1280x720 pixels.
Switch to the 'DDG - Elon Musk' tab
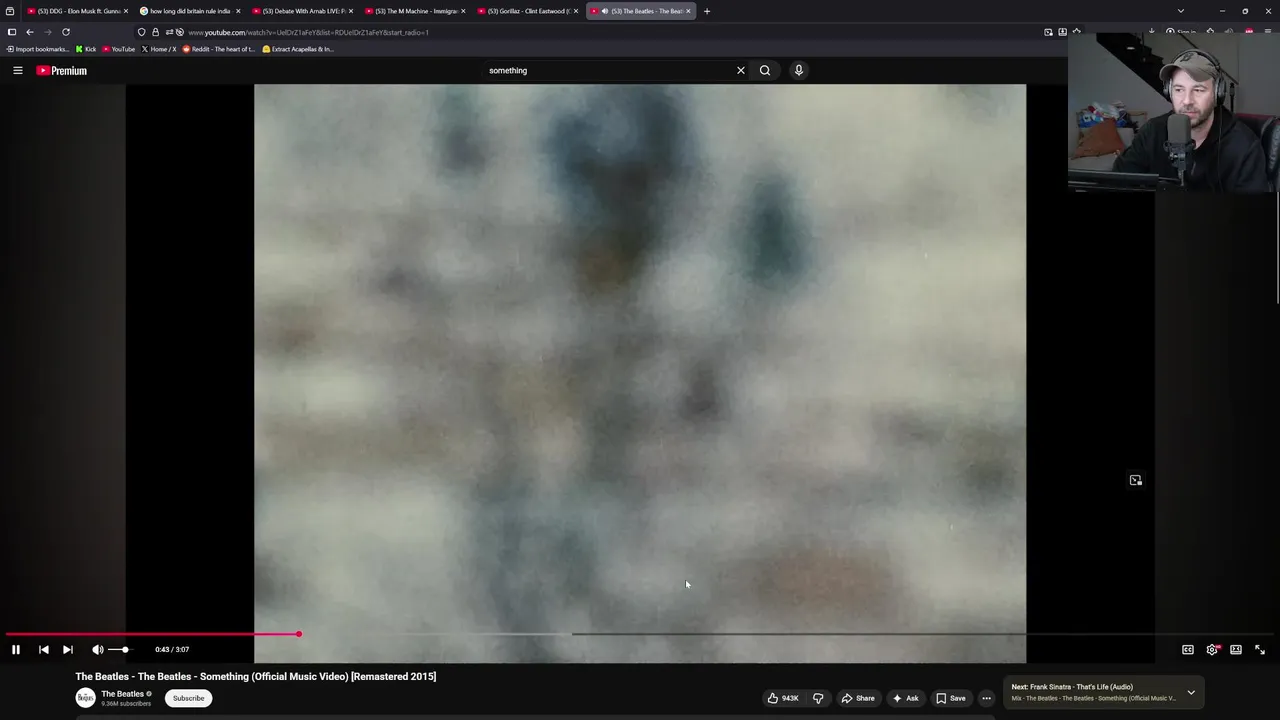(x=78, y=11)
